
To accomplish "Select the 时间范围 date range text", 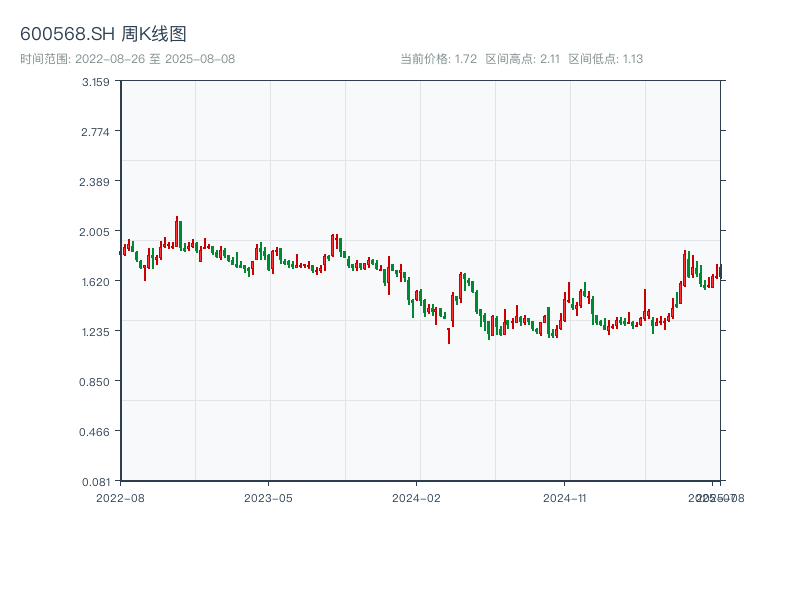I will [x=127, y=59].
